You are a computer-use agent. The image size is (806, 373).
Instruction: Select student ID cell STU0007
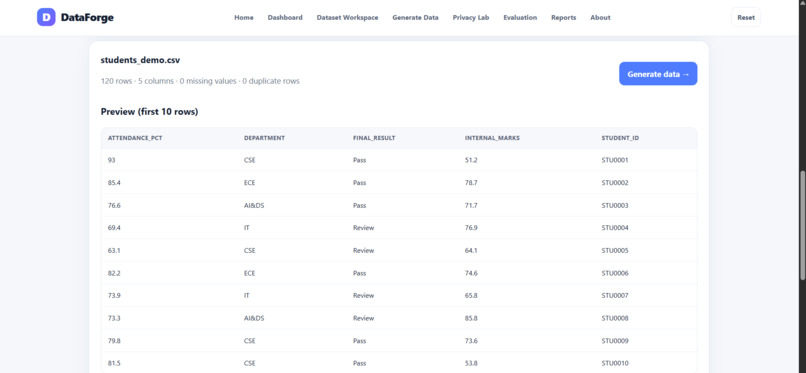[x=615, y=296]
